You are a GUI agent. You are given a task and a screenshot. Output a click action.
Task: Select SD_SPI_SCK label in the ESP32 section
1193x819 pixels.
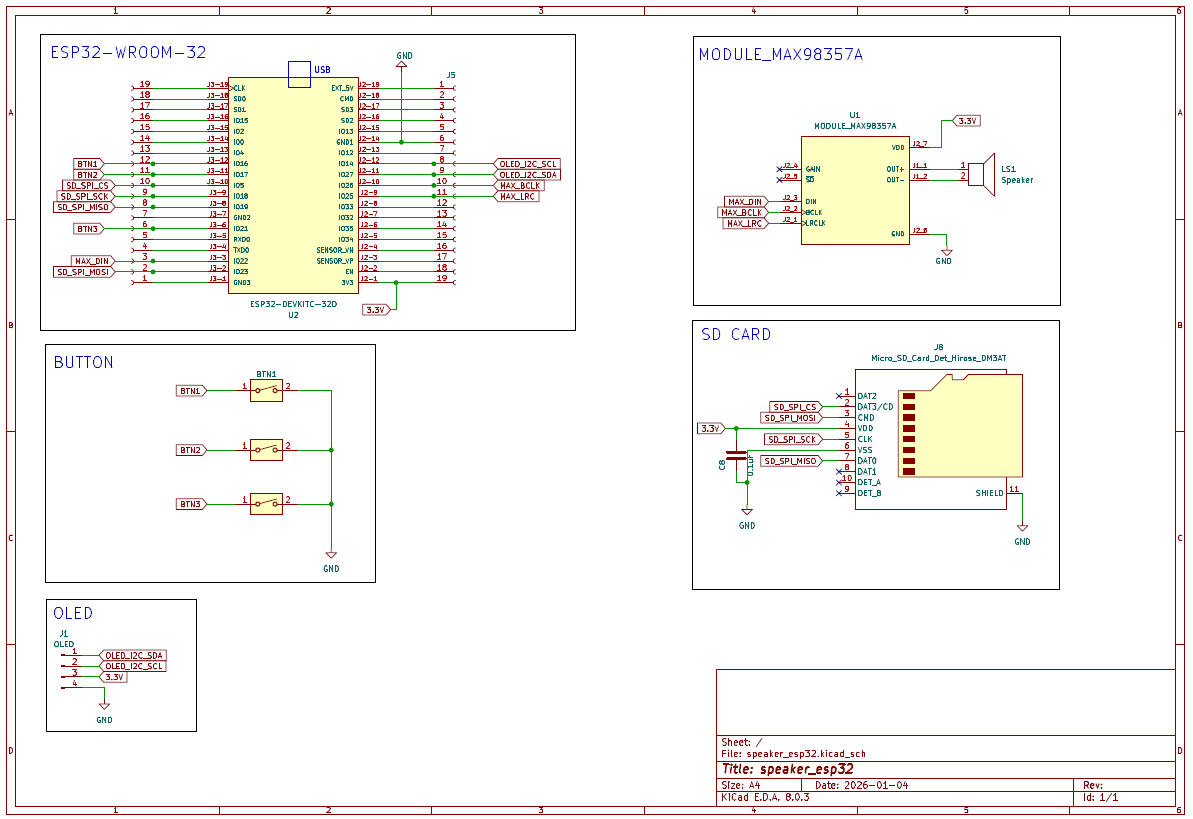coord(85,196)
